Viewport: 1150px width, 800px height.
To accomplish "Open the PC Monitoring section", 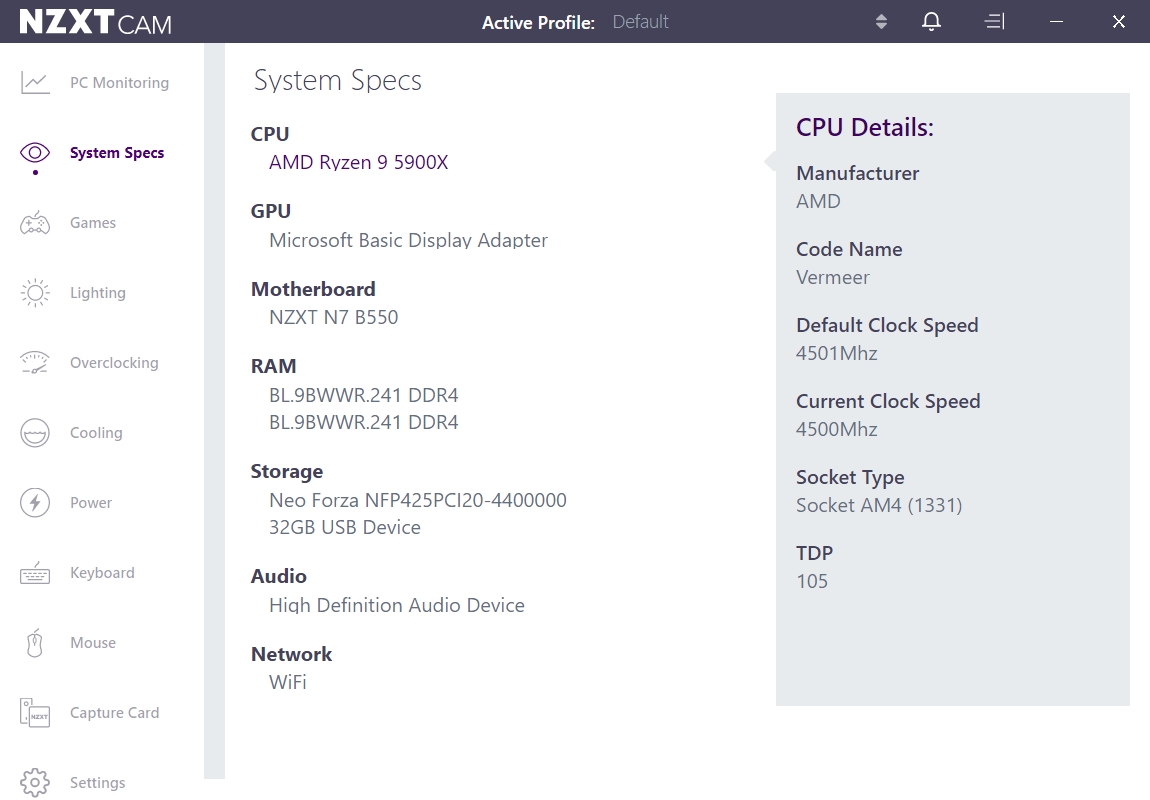I will pyautogui.click(x=120, y=83).
